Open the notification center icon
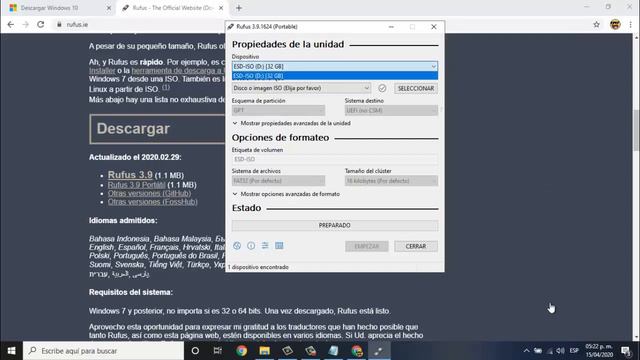This screenshot has height=360, width=640. tap(626, 351)
